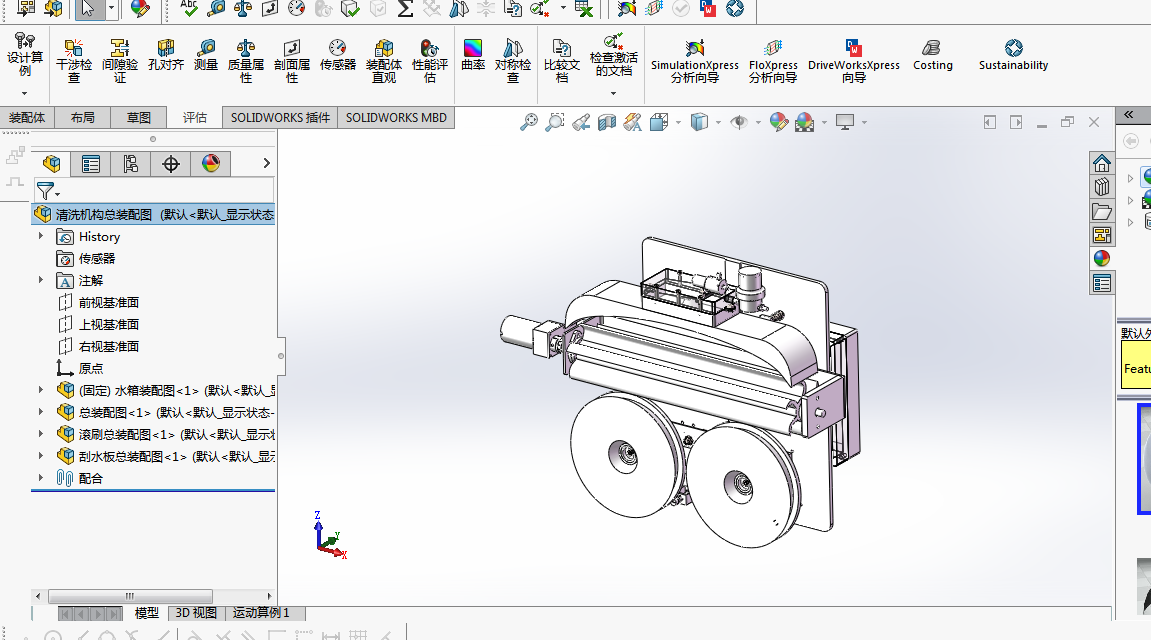The image size is (1151, 640).
Task: Switch to DisplayManager tab
Action: (211, 164)
